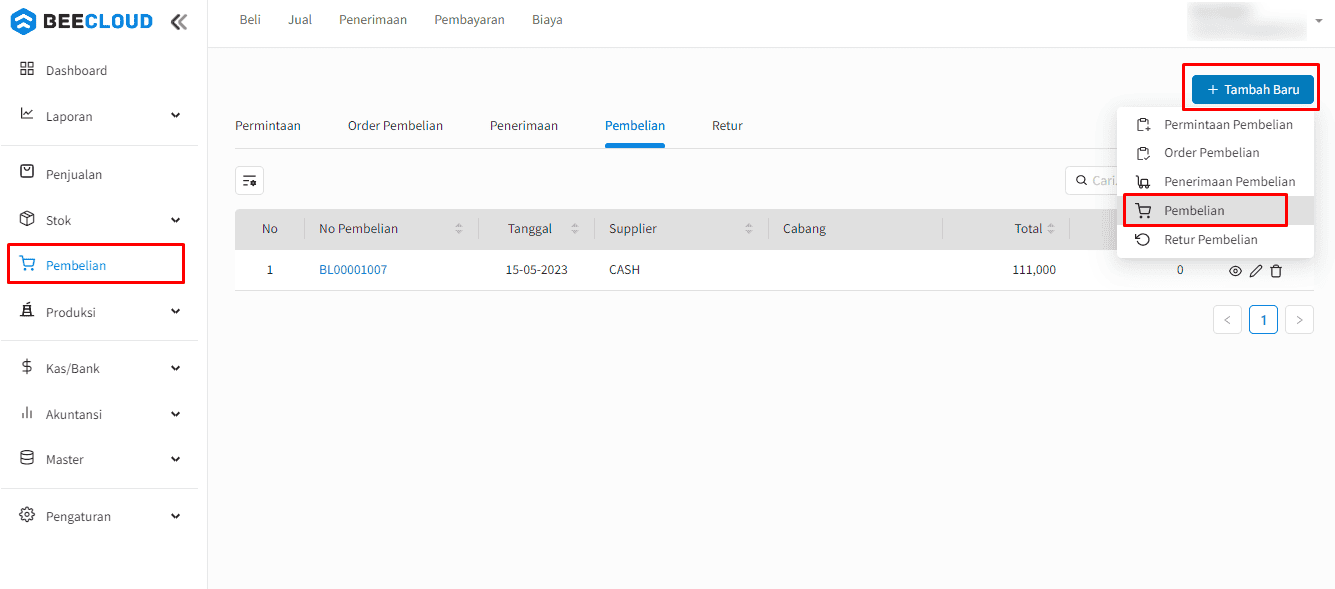This screenshot has width=1335, height=589.
Task: Sort by No Pembelian column
Action: (x=459, y=229)
